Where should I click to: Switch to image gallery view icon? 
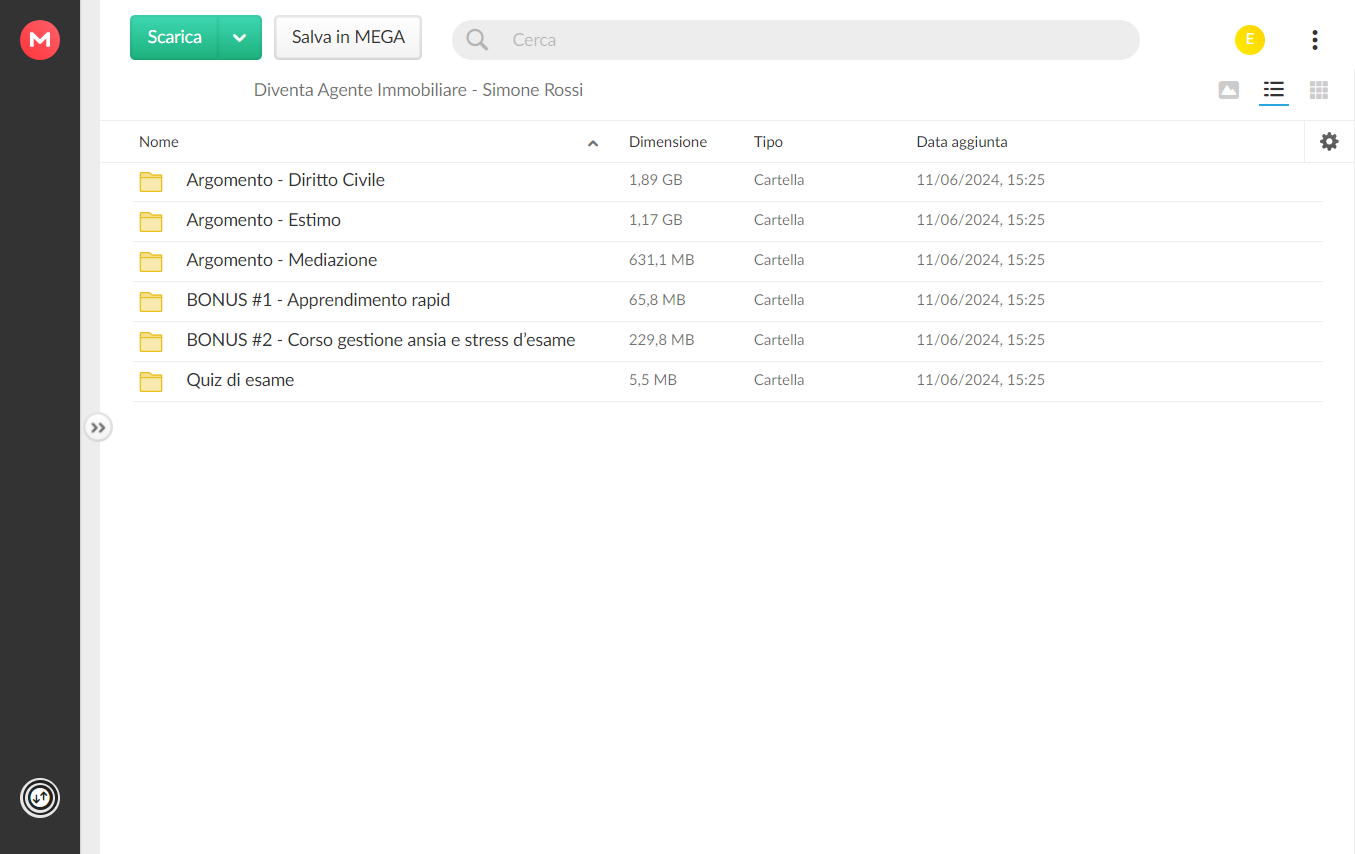(x=1229, y=90)
